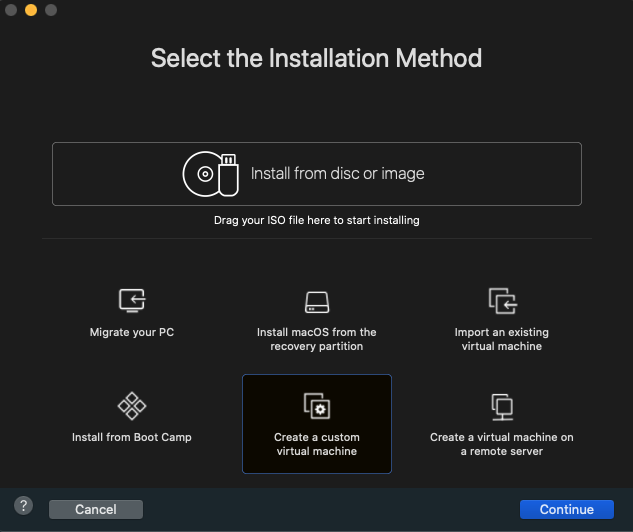633x532 pixels.
Task: Click the Boot Camp diamond icon
Action: 132,406
